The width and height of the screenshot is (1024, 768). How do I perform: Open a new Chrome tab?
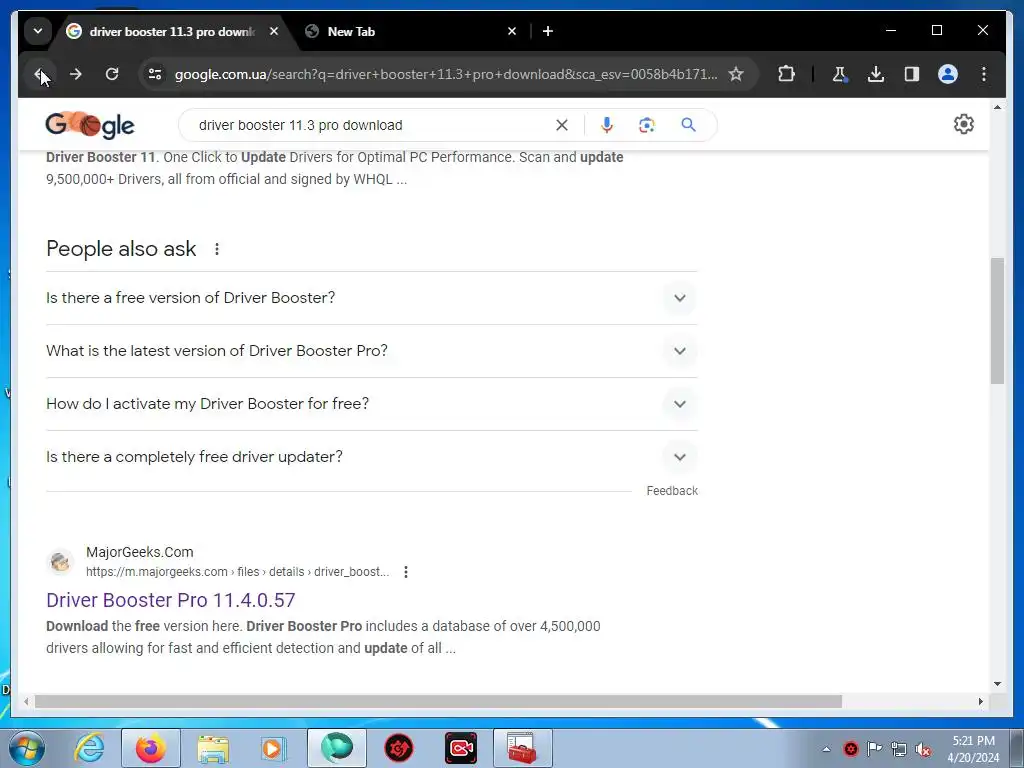pyautogui.click(x=548, y=31)
